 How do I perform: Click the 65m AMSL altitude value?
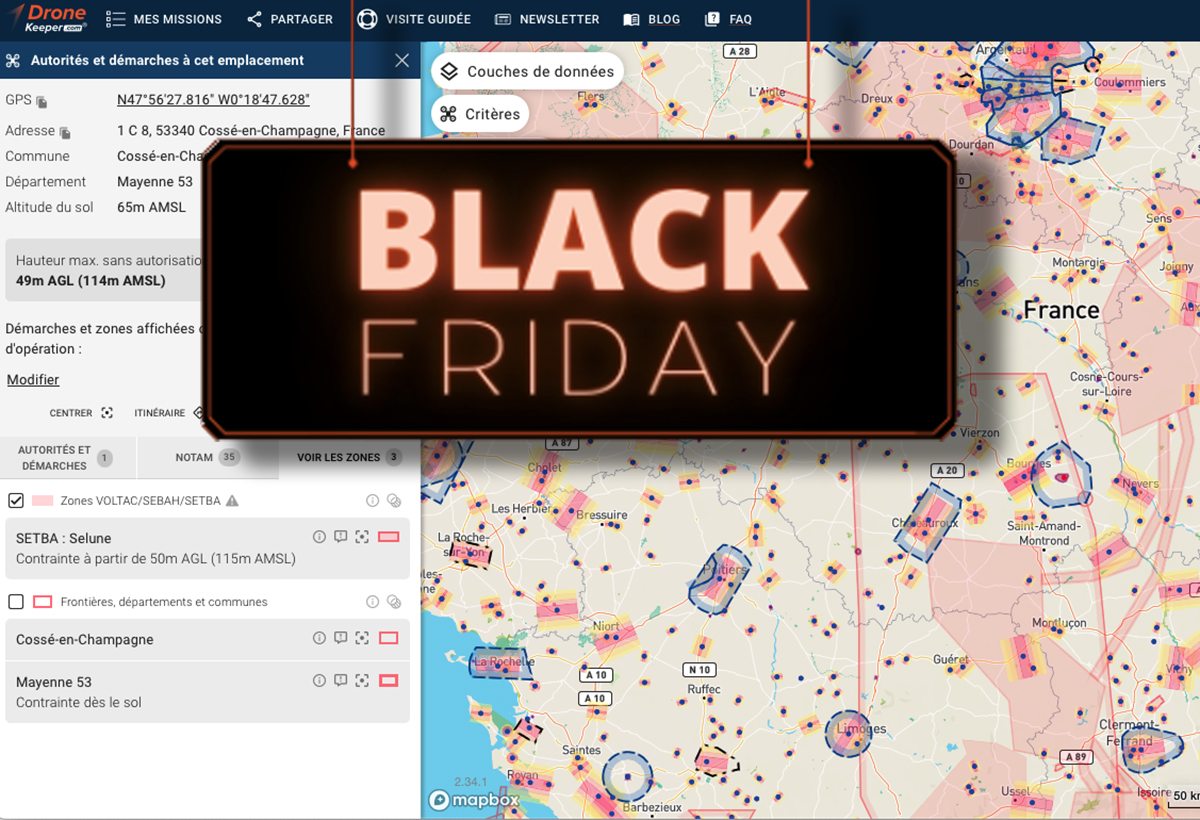pos(151,208)
